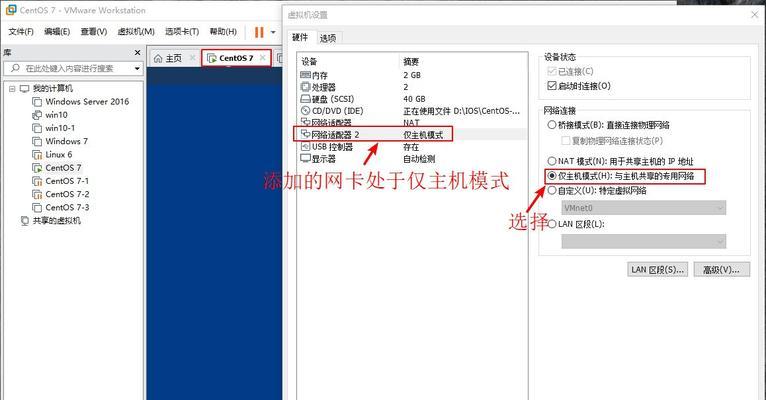Click the 高级(V)... button
The height and width of the screenshot is (400, 766).
722,270
